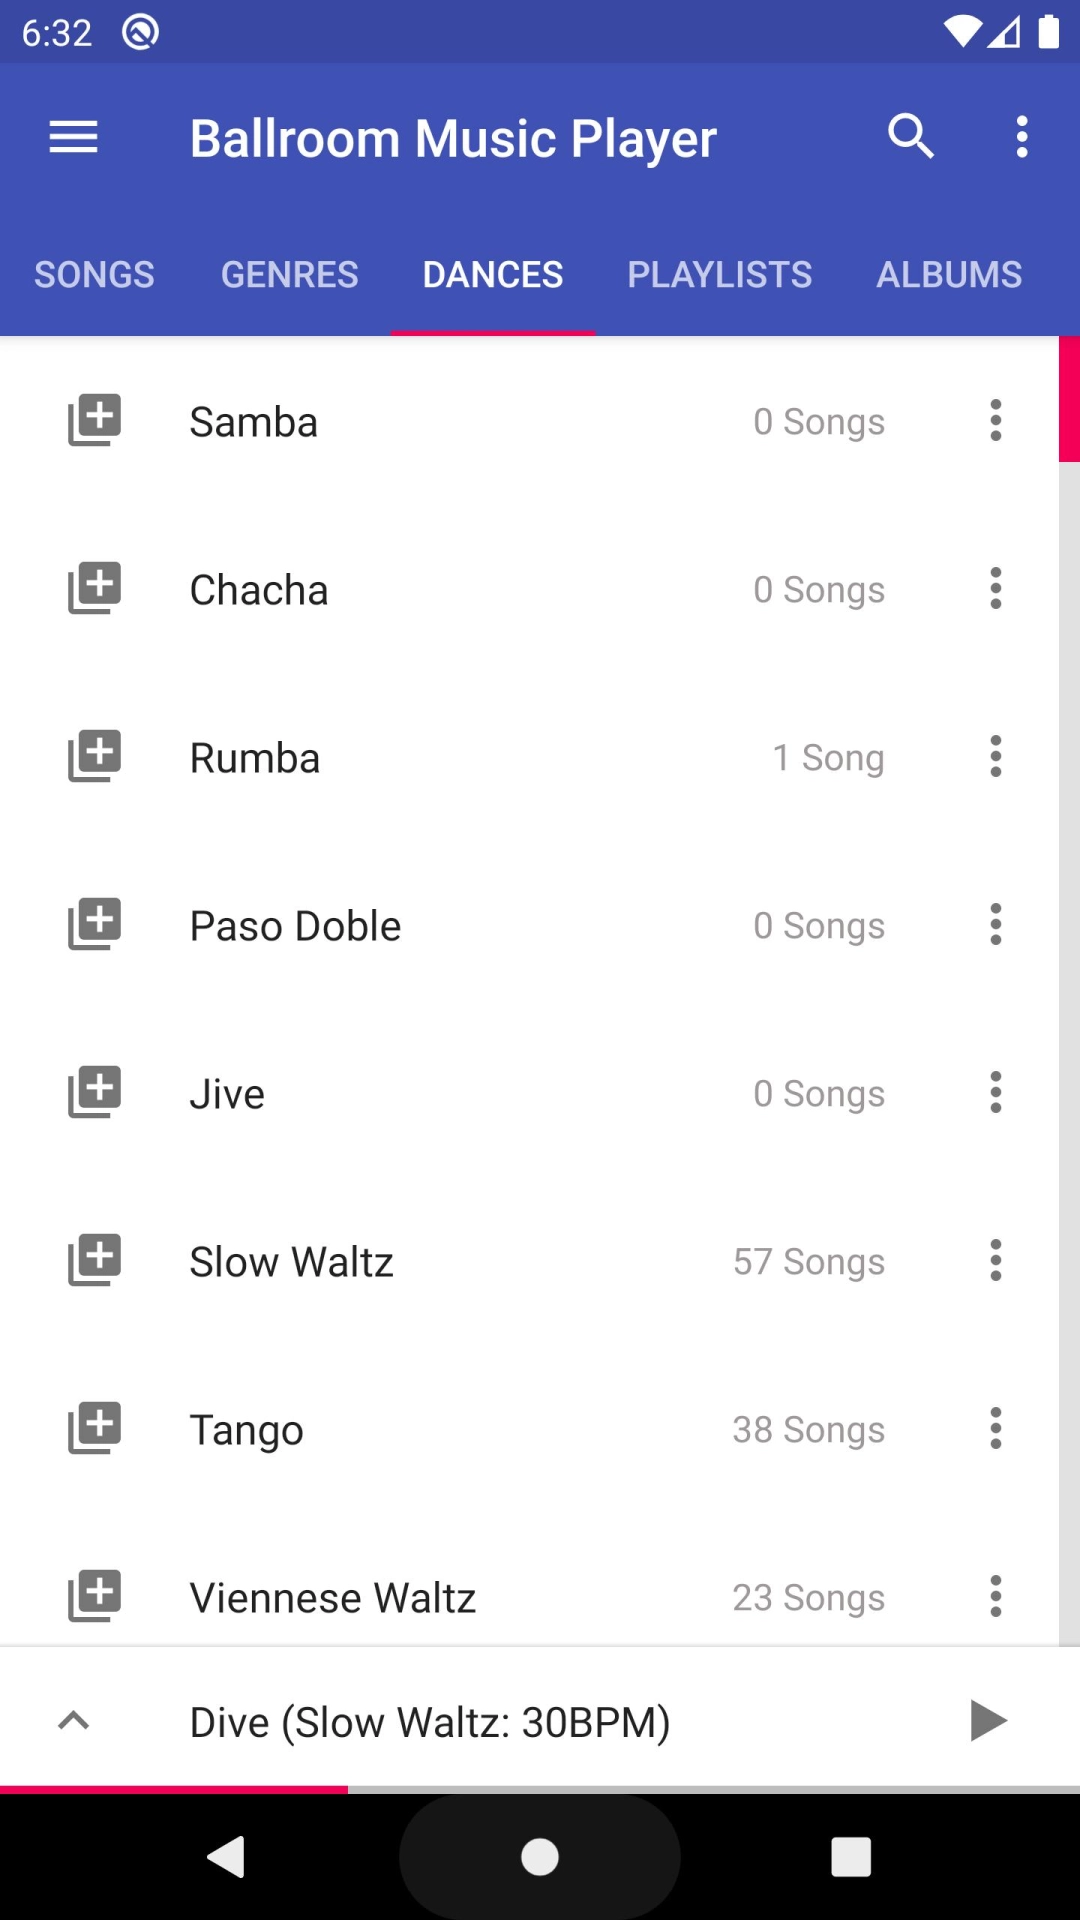Switch to the Playlists tab
Viewport: 1080px width, 1920px height.
coord(719,275)
